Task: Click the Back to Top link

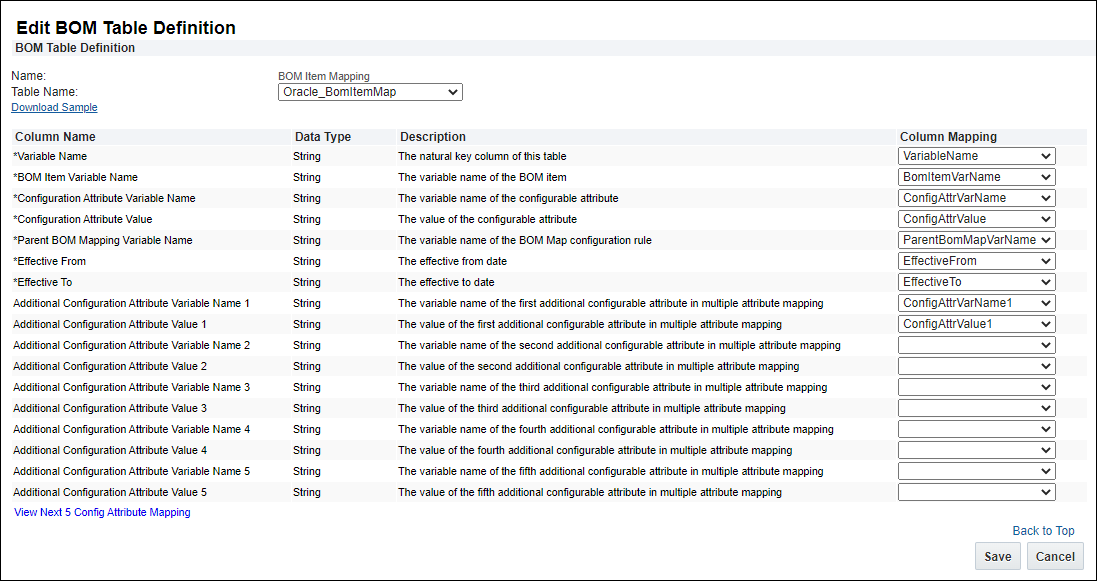Action: [1043, 531]
